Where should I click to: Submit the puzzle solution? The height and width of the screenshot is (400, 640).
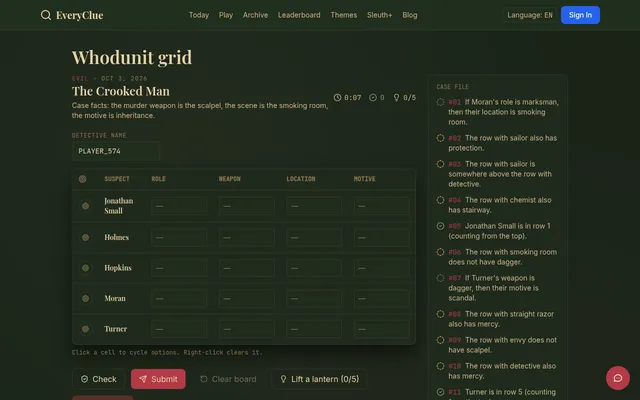click(158, 379)
